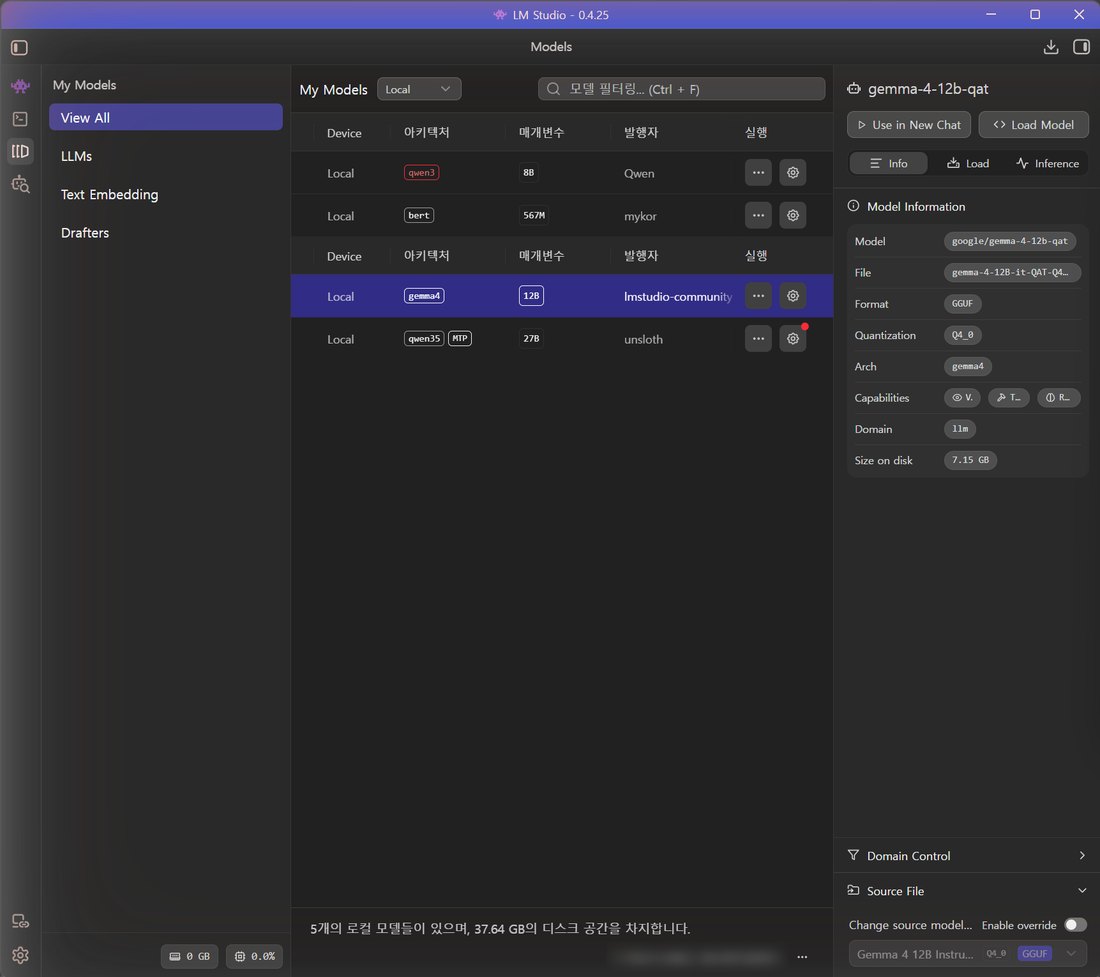The height and width of the screenshot is (977, 1100).
Task: Click the first 매개변수 column header
Action: point(541,133)
